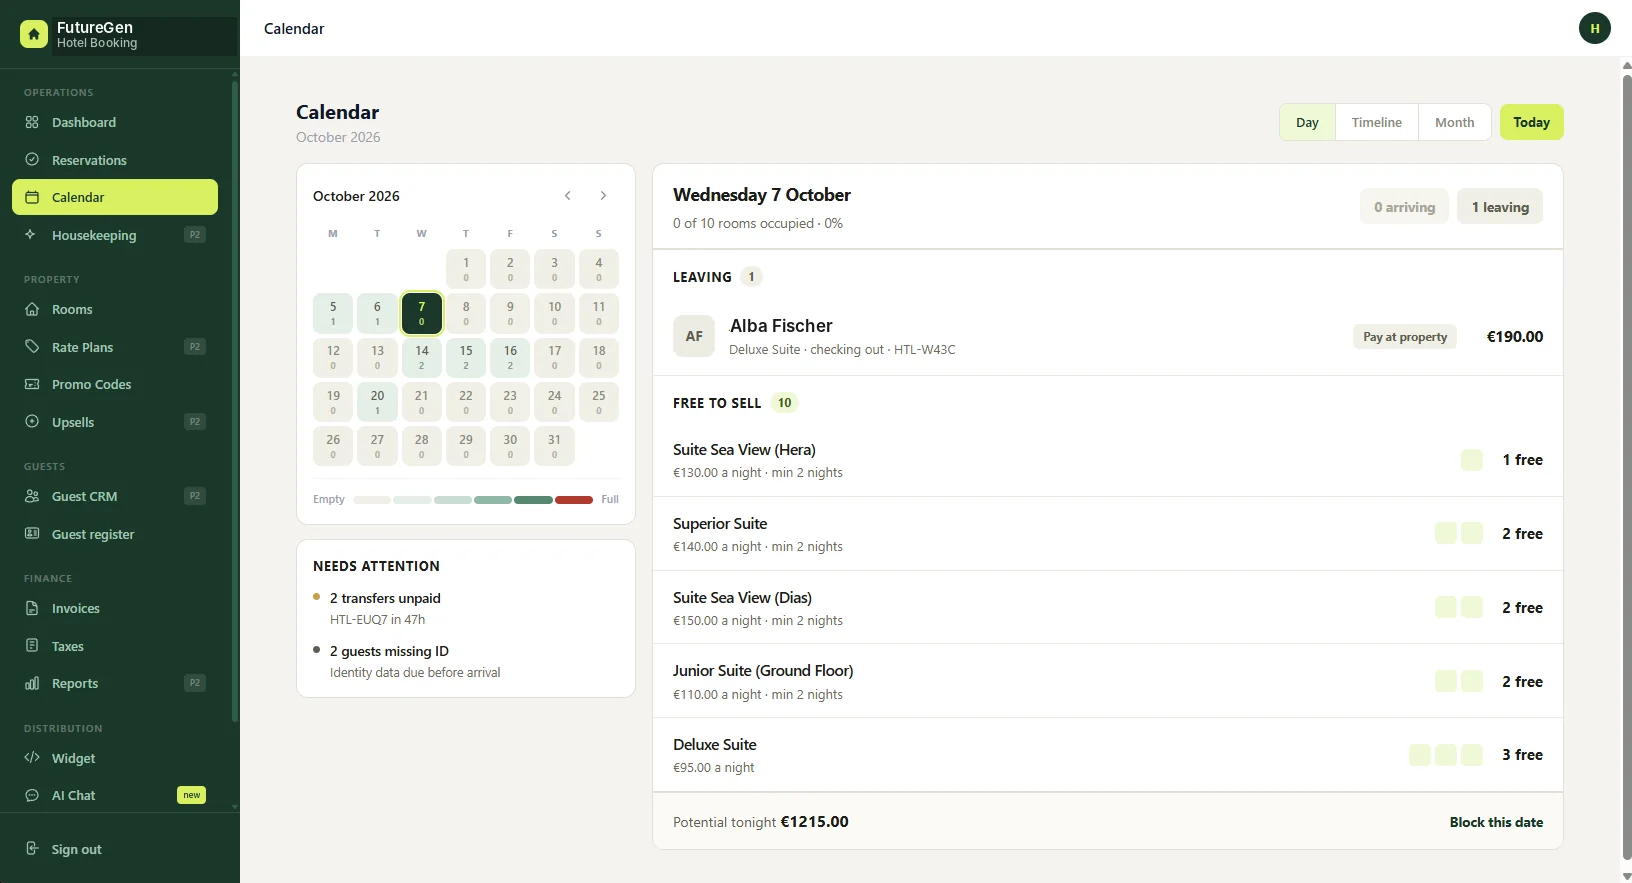1632x883 pixels.
Task: Click the Guest CRM people icon
Action: click(32, 496)
